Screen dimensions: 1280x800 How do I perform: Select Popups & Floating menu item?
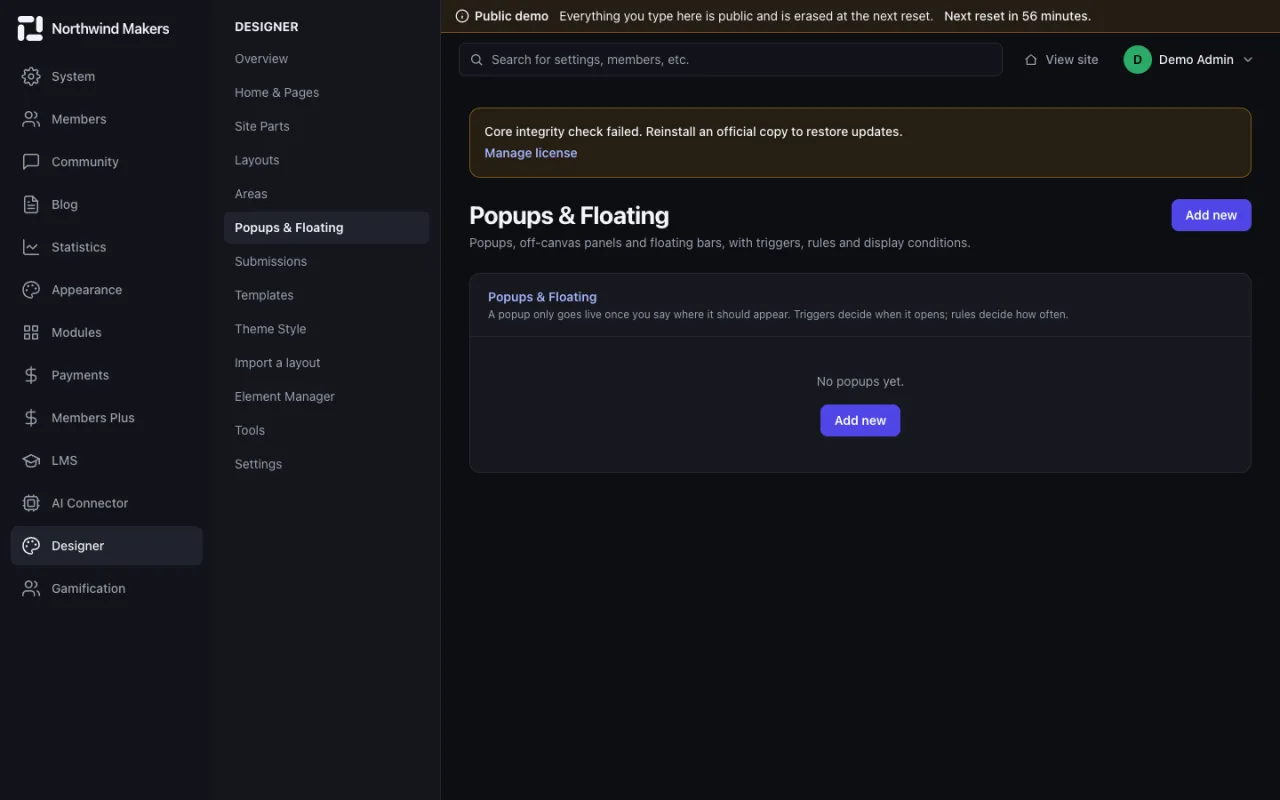click(x=326, y=228)
